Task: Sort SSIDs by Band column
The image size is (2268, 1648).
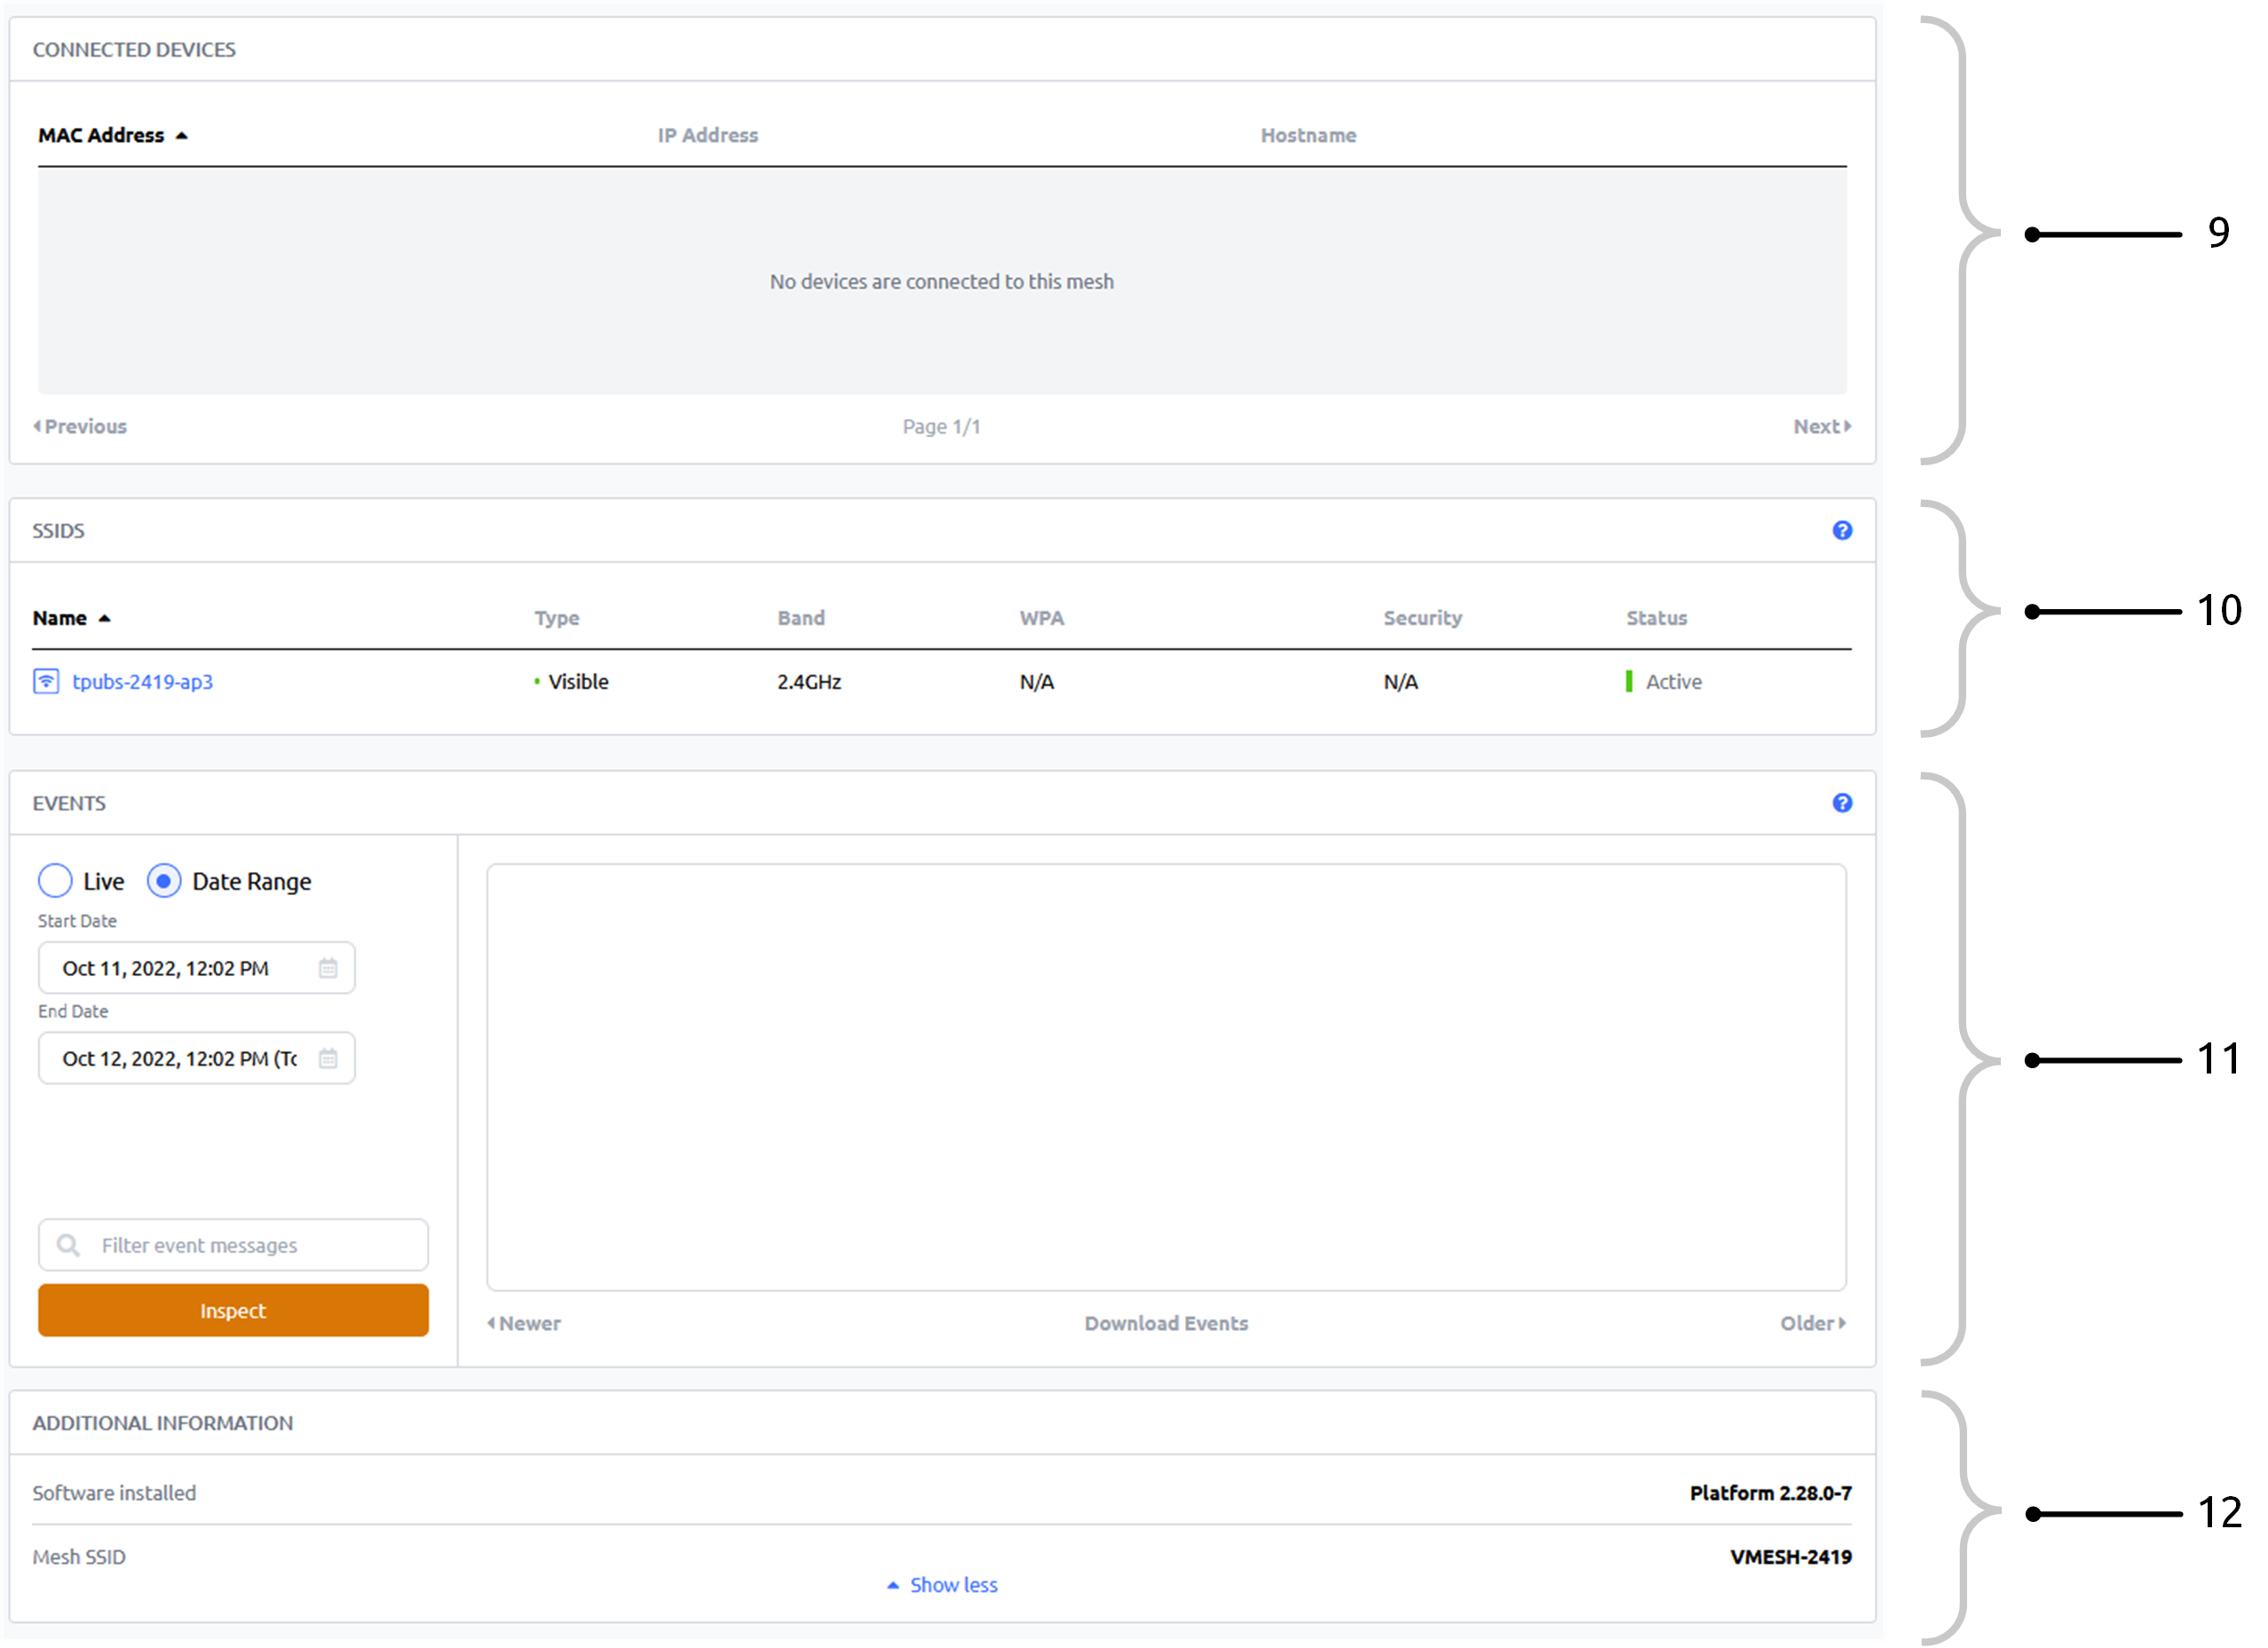Action: click(801, 618)
